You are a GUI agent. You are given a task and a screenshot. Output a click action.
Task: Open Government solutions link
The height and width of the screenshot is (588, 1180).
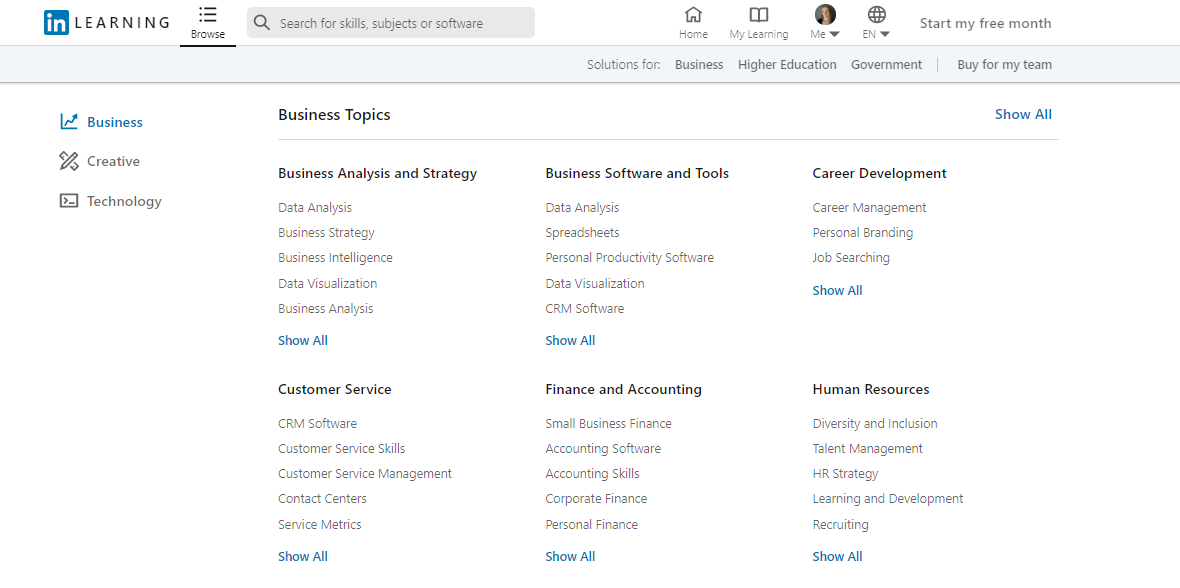pyautogui.click(x=887, y=65)
